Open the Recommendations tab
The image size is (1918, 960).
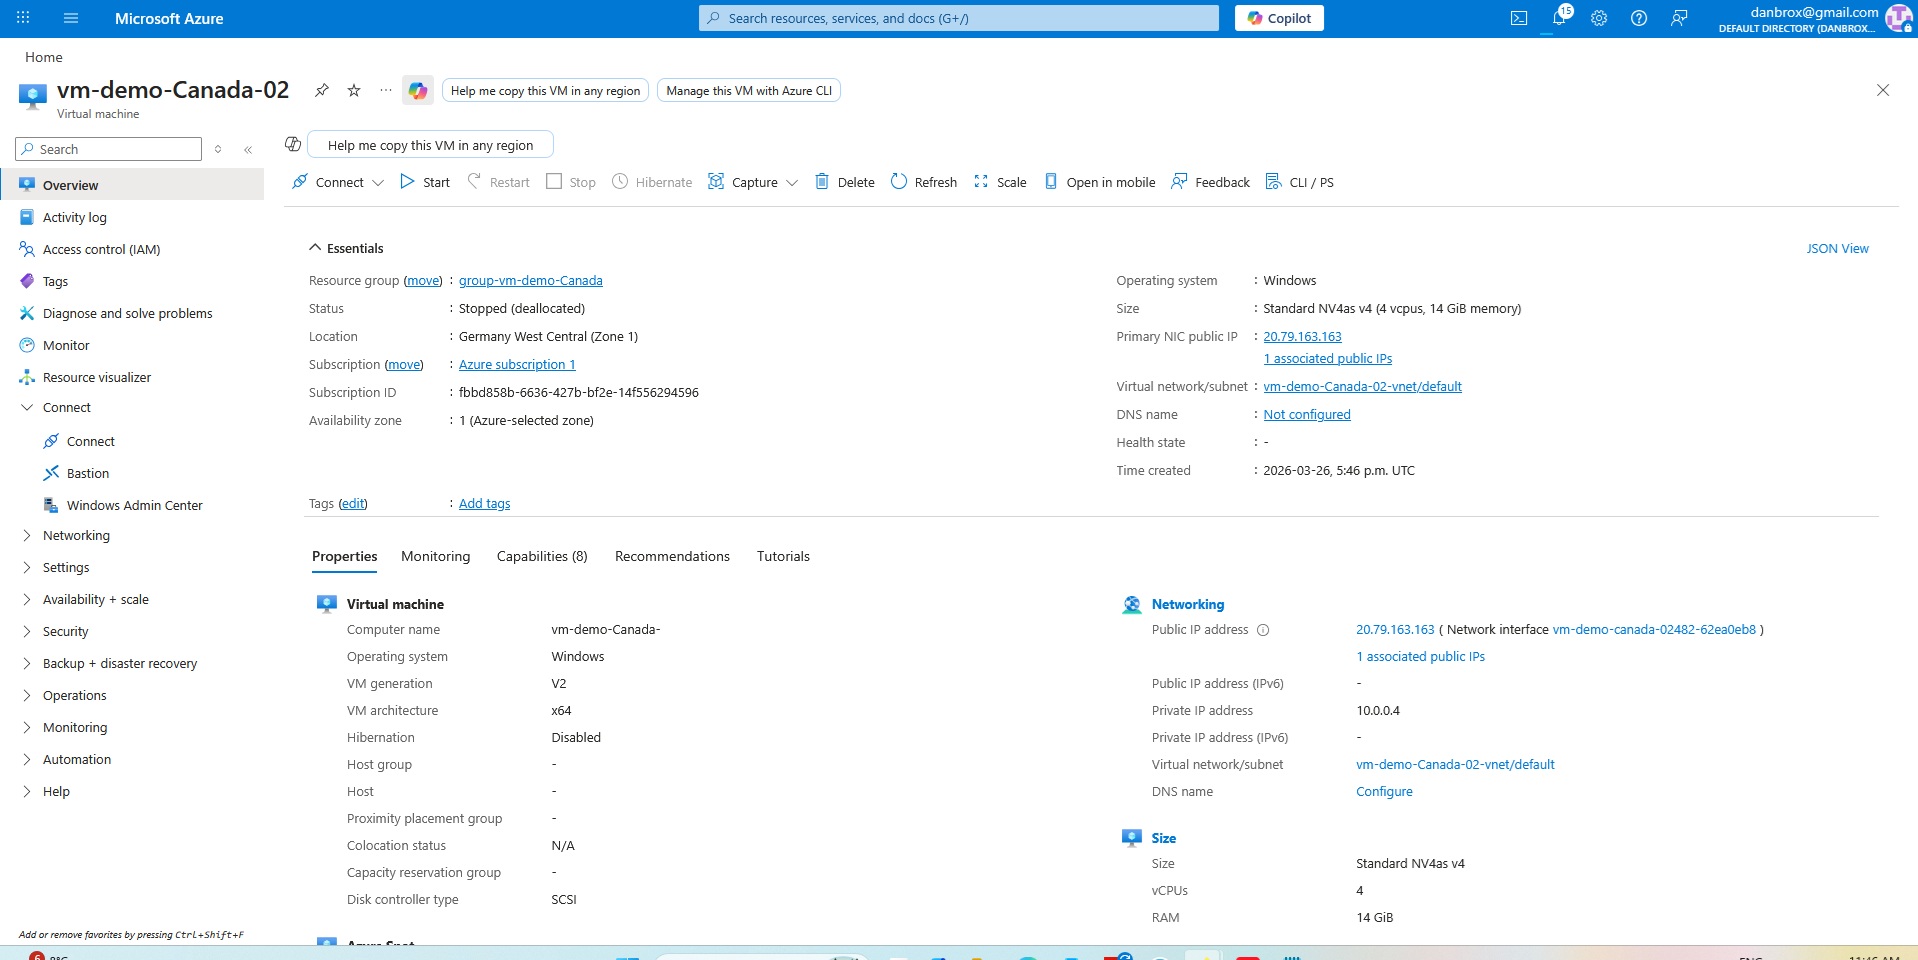coord(672,556)
